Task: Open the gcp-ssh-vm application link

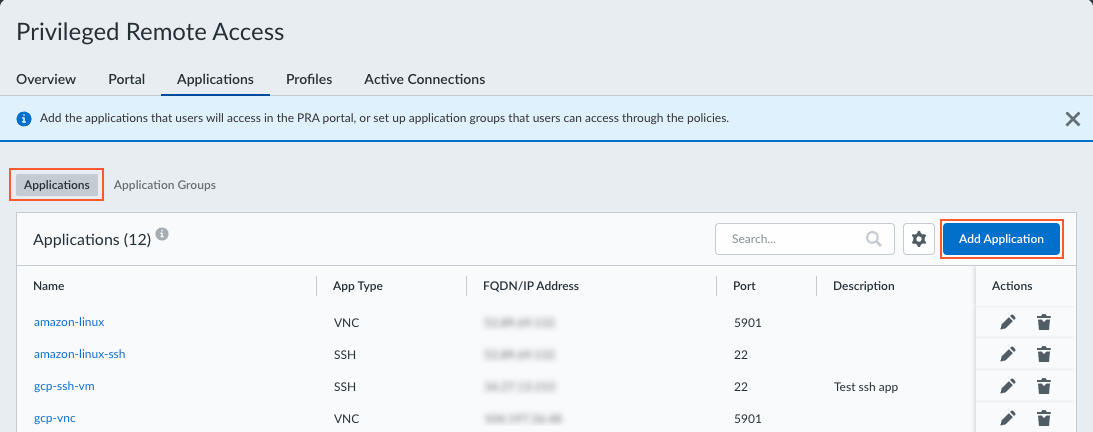Action: pyautogui.click(x=64, y=386)
